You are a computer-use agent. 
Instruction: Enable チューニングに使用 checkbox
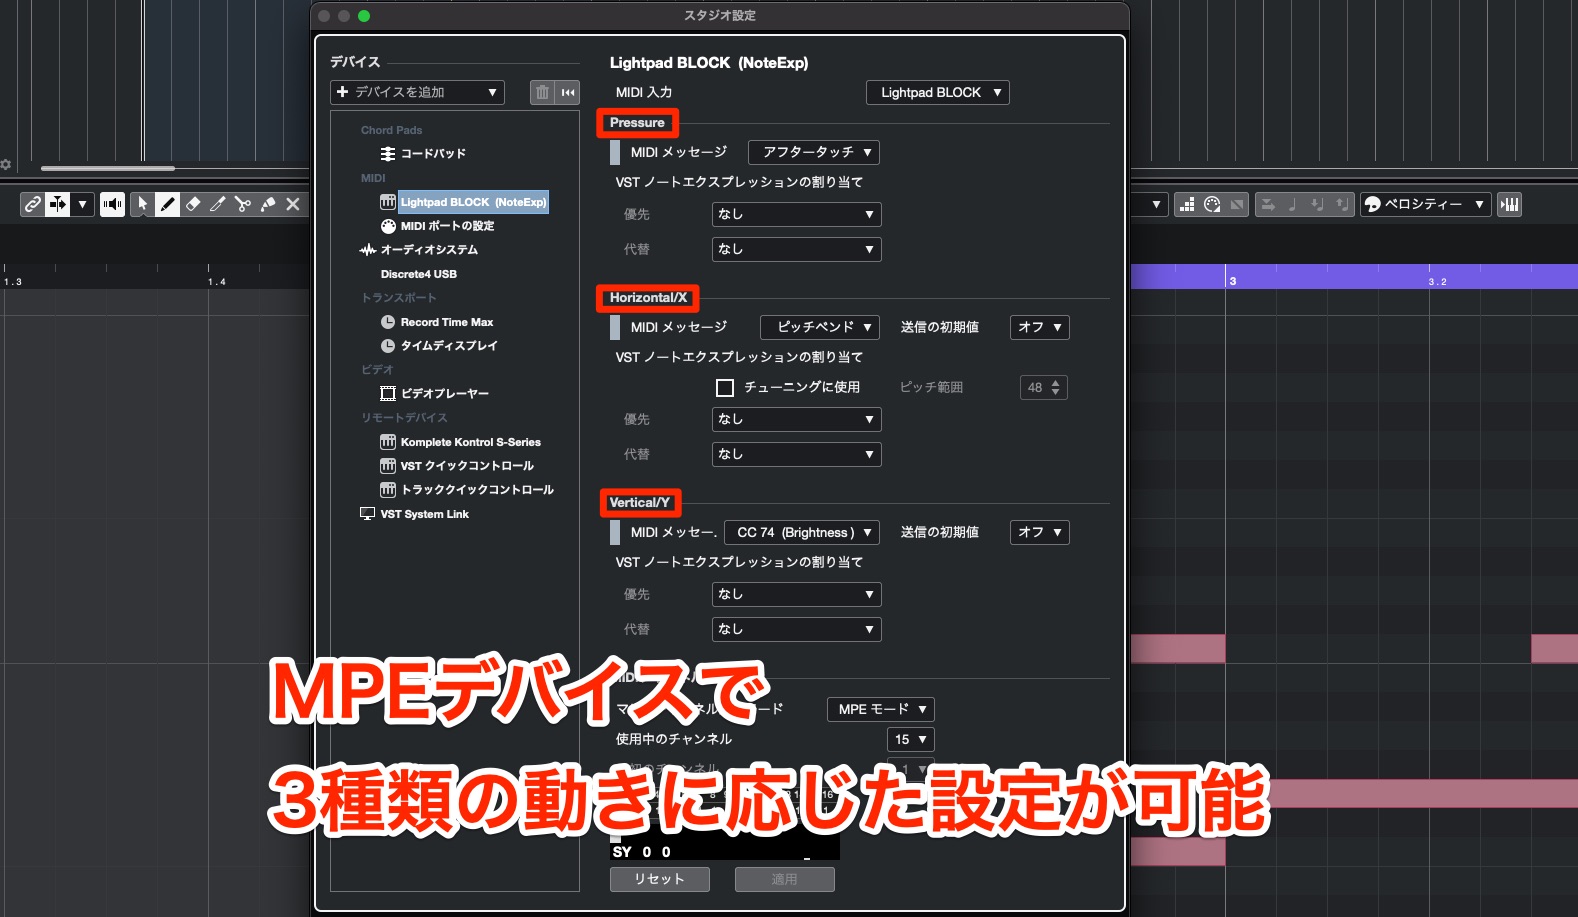725,387
